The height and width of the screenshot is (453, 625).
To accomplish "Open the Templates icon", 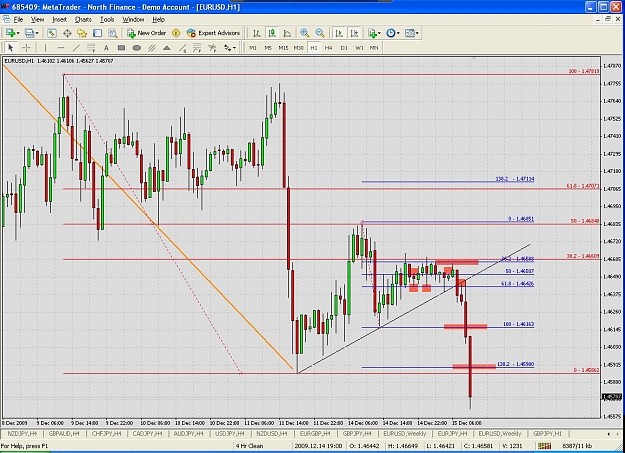I will [410, 33].
